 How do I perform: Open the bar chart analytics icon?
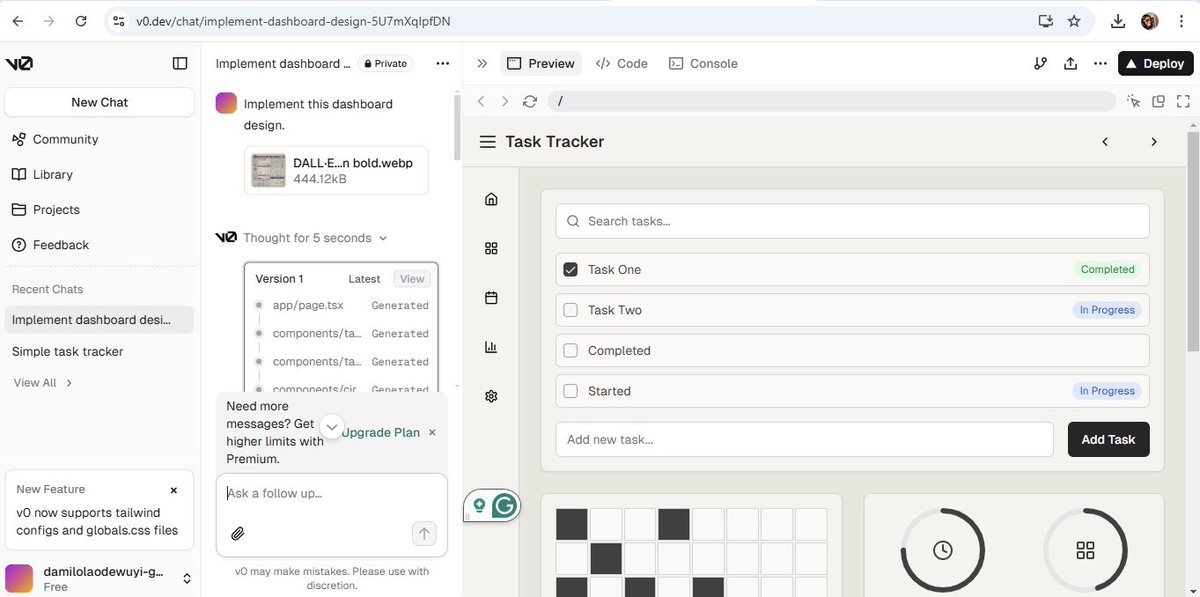pos(491,346)
